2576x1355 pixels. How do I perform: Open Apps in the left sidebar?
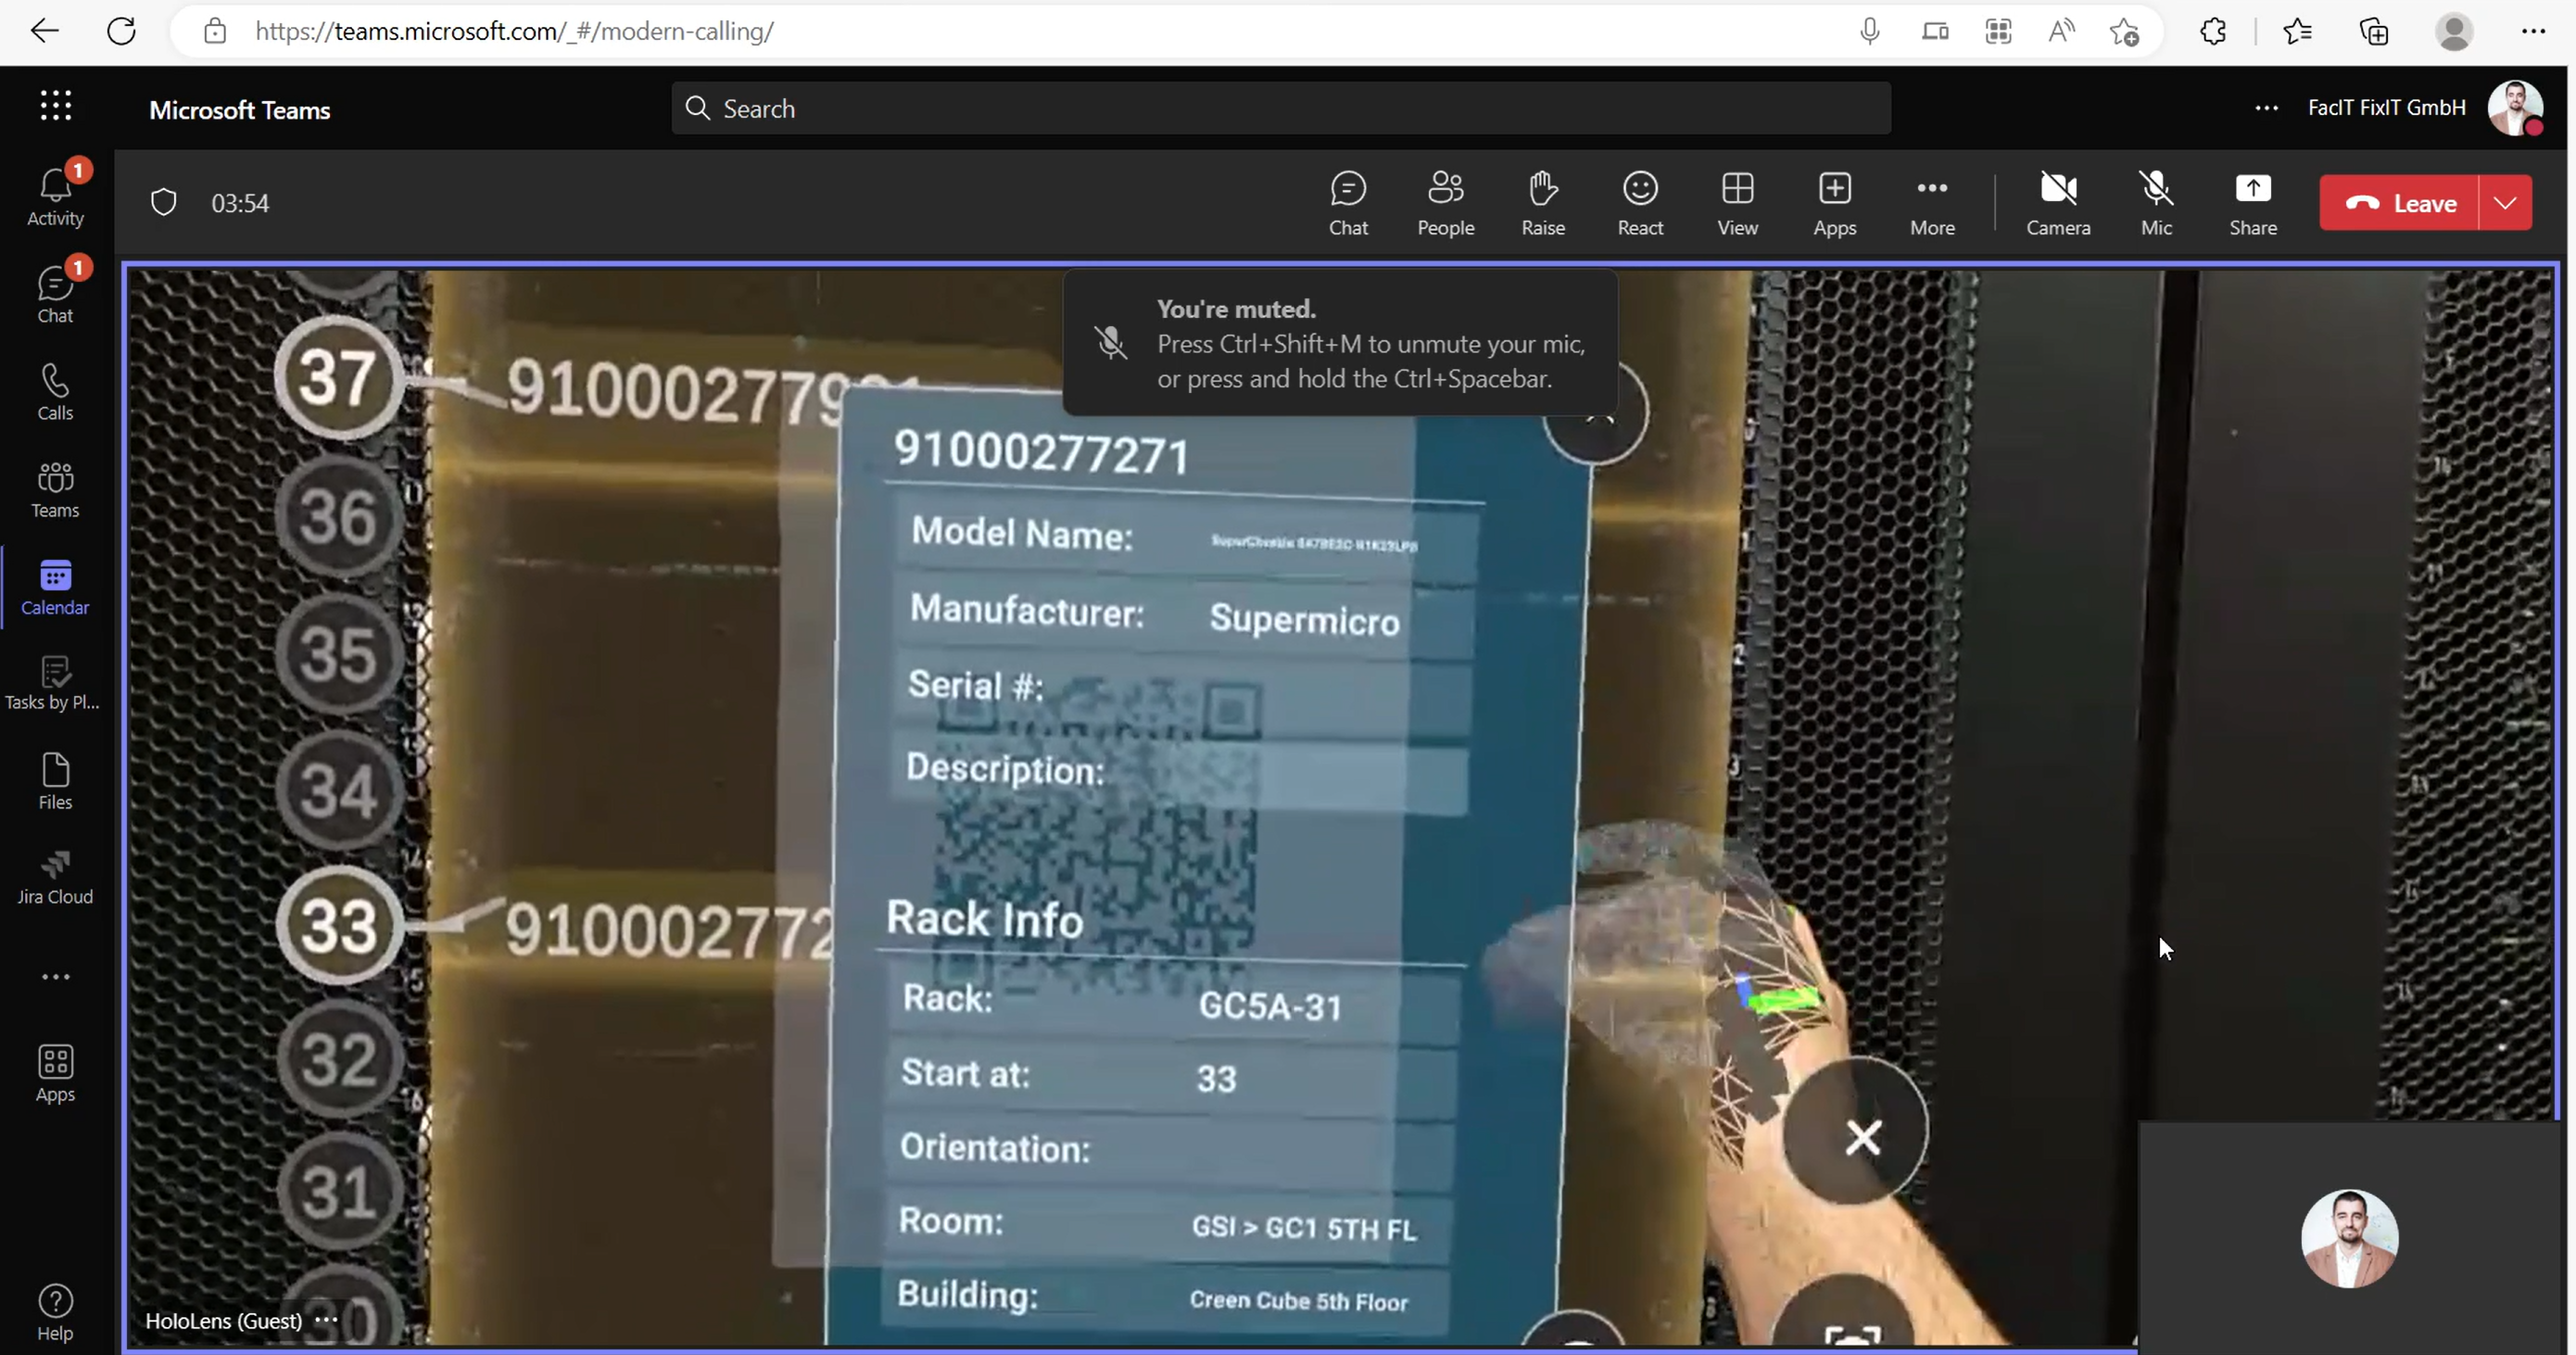[x=55, y=1074]
